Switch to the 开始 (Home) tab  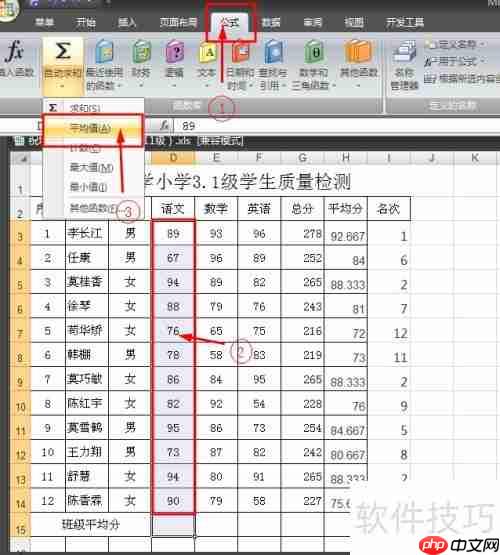point(86,22)
